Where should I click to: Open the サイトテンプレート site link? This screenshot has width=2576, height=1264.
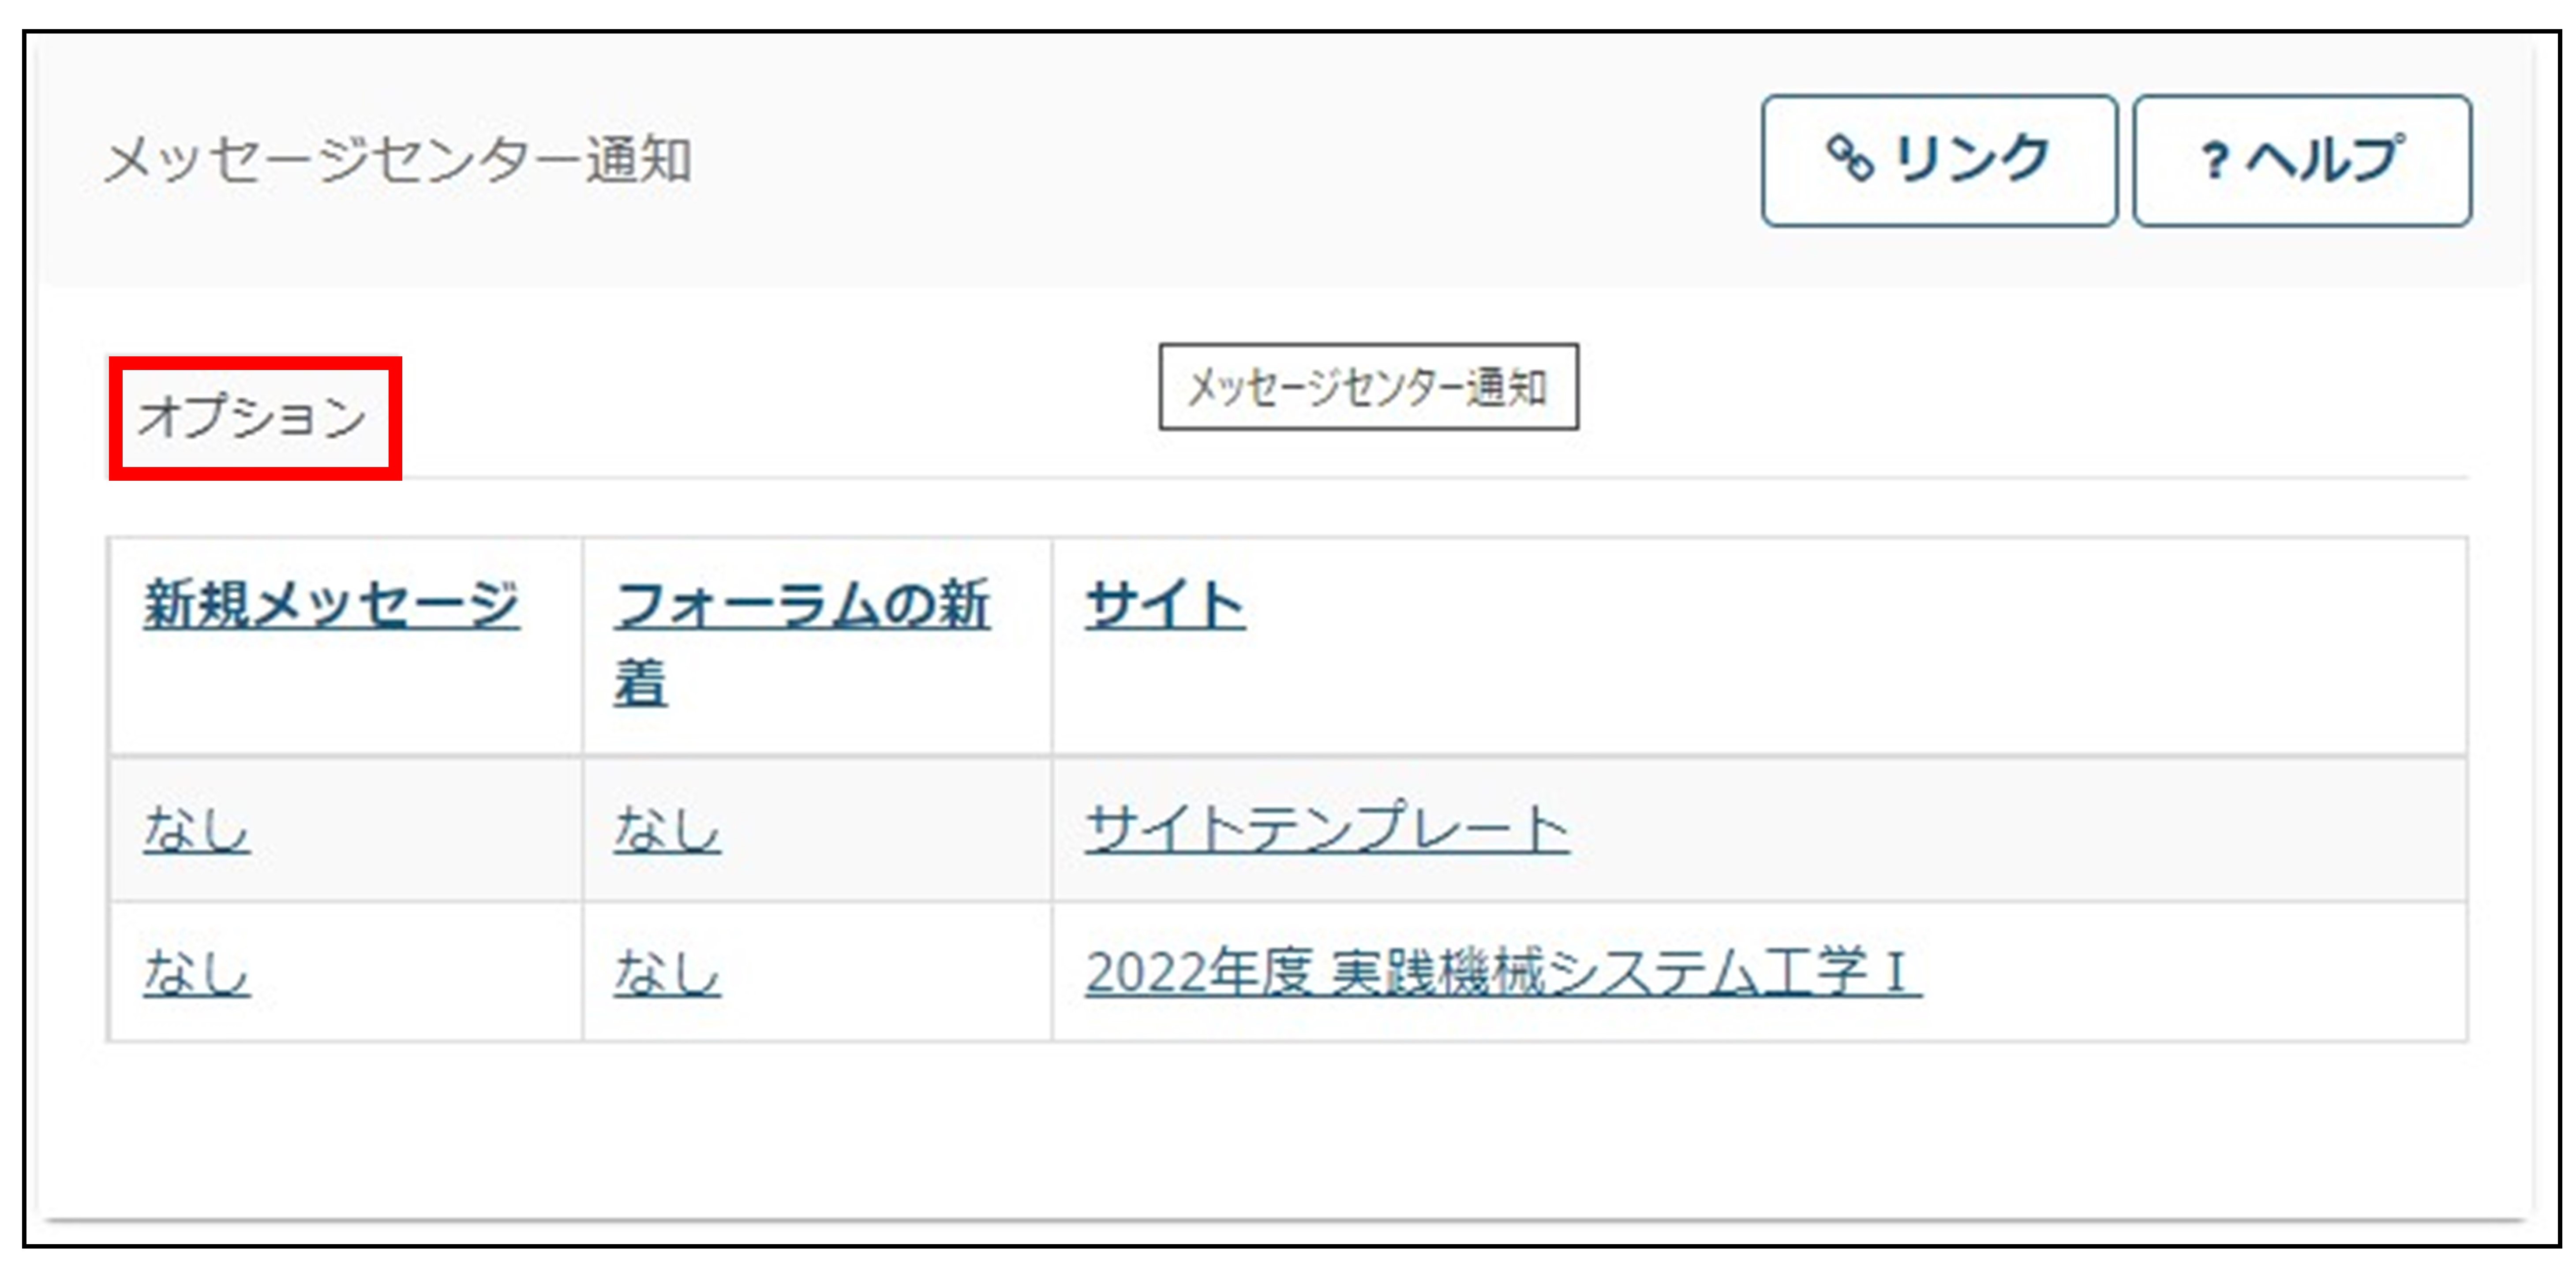point(1327,829)
